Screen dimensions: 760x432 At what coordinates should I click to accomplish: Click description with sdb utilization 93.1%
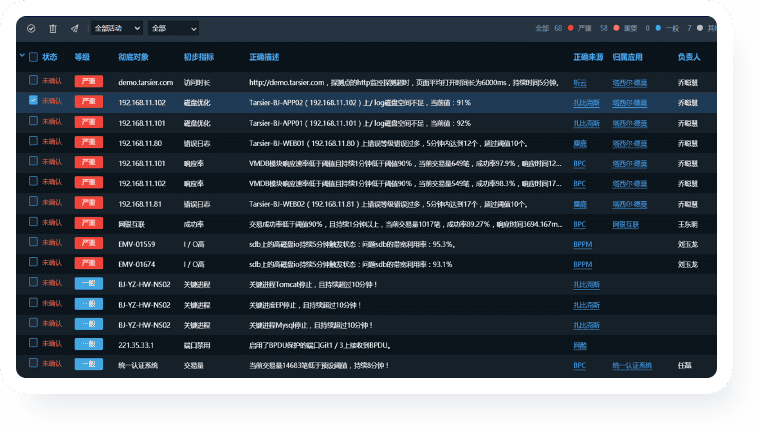[x=350, y=264]
